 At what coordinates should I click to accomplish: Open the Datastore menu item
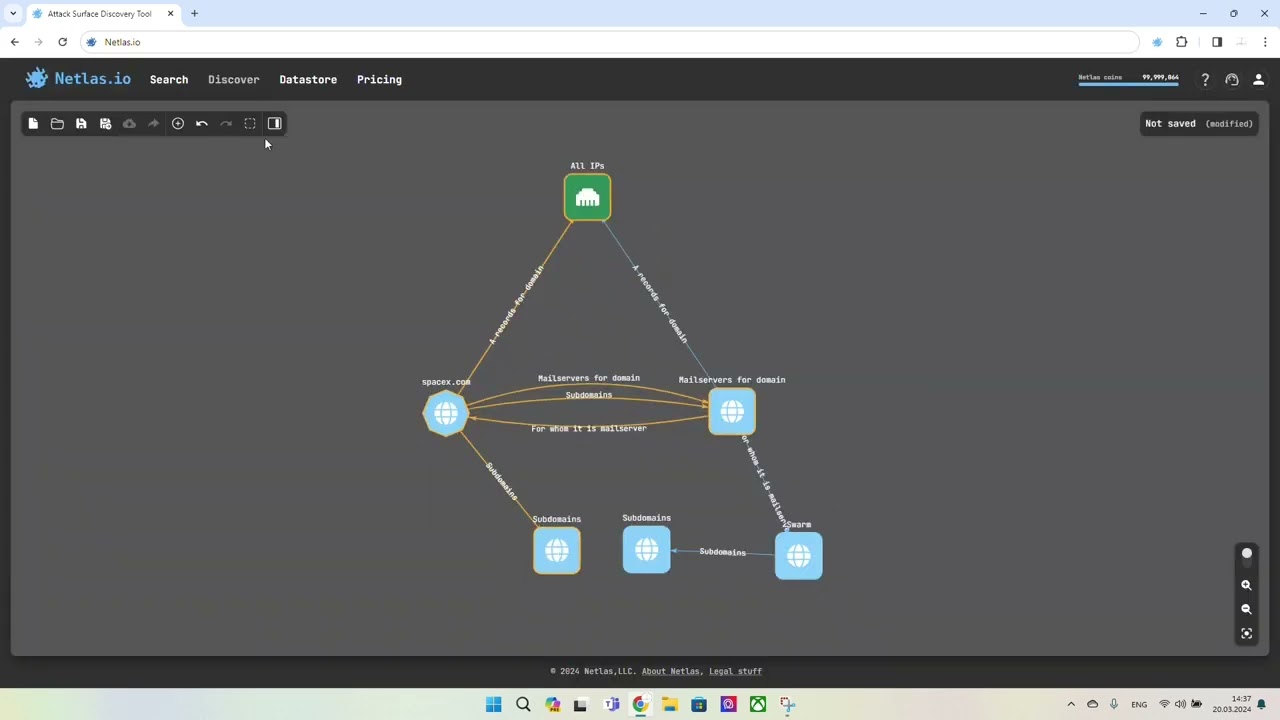[x=308, y=79]
